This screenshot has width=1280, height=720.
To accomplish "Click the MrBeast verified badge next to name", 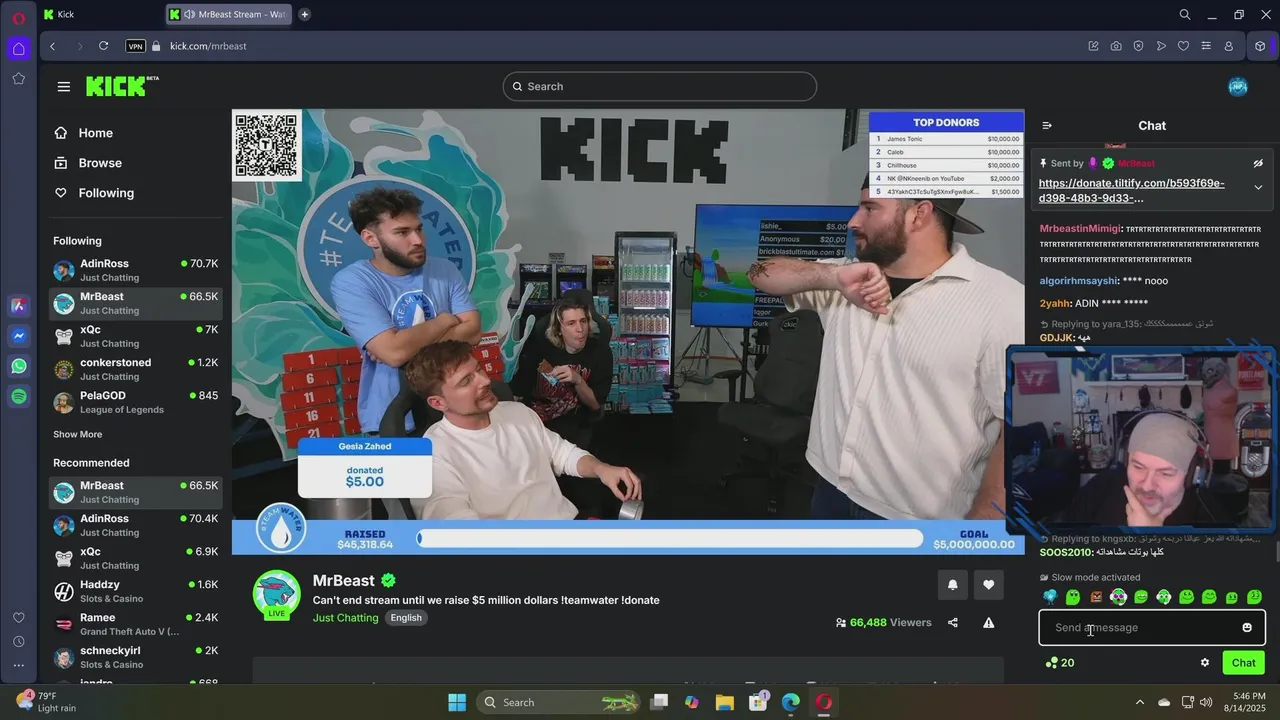I will pos(388,581).
